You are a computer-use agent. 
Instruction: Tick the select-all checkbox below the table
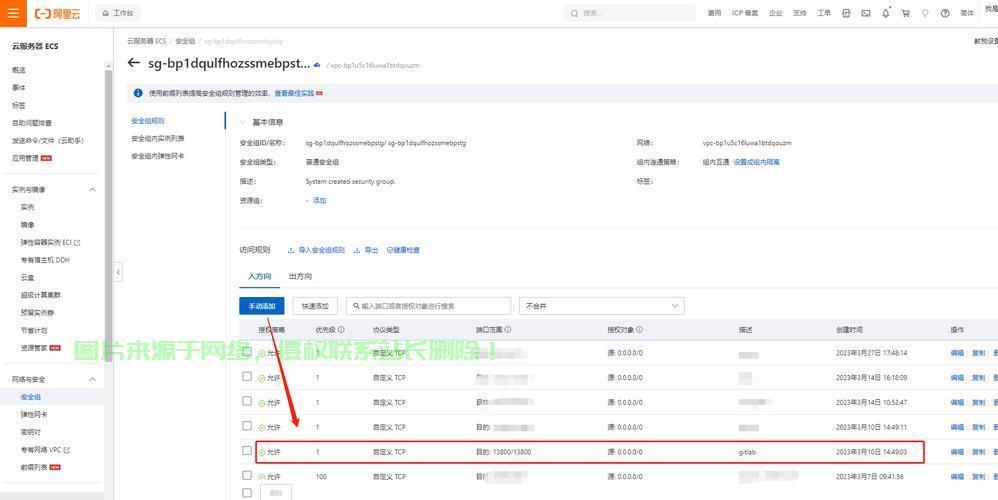pyautogui.click(x=247, y=492)
